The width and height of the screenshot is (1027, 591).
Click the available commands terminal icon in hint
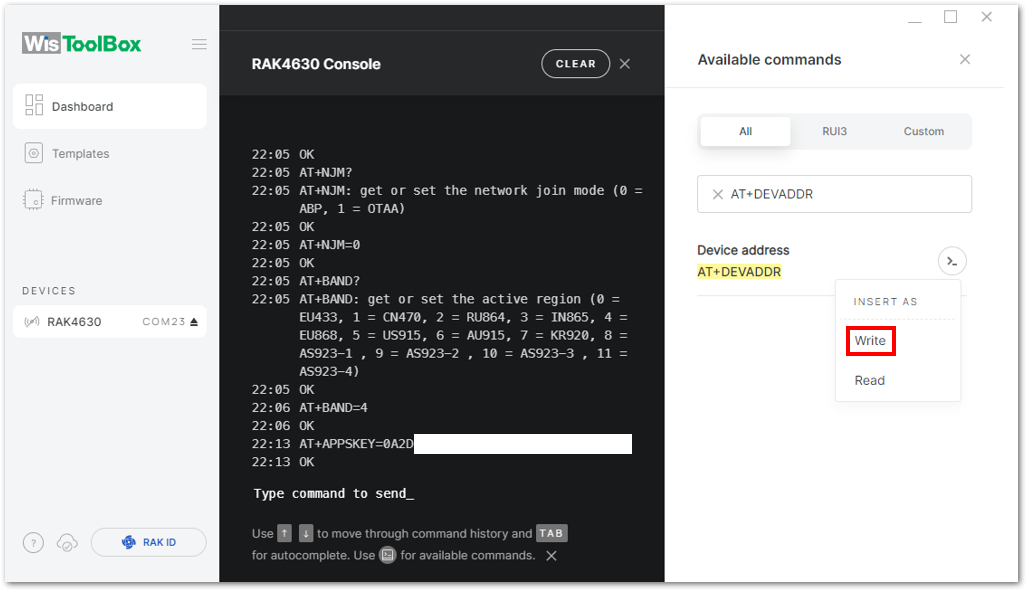coord(388,555)
